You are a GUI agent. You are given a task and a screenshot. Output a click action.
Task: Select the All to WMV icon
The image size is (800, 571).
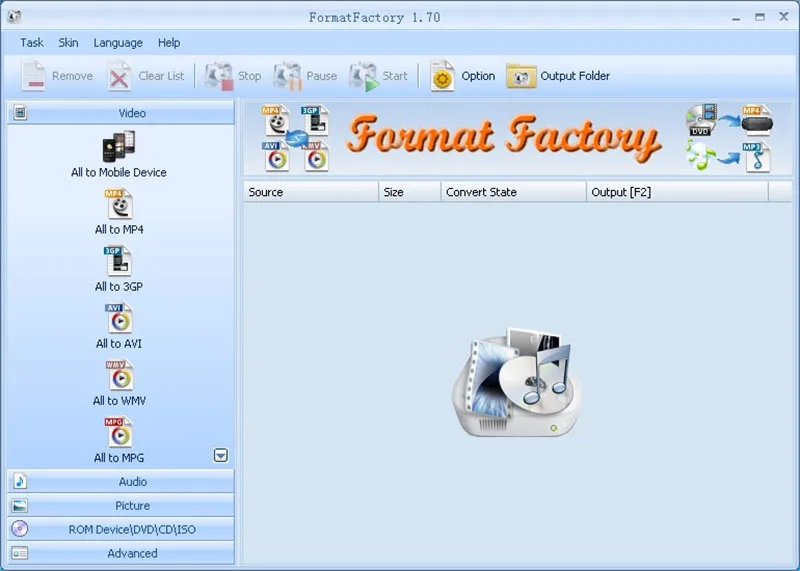(x=119, y=376)
